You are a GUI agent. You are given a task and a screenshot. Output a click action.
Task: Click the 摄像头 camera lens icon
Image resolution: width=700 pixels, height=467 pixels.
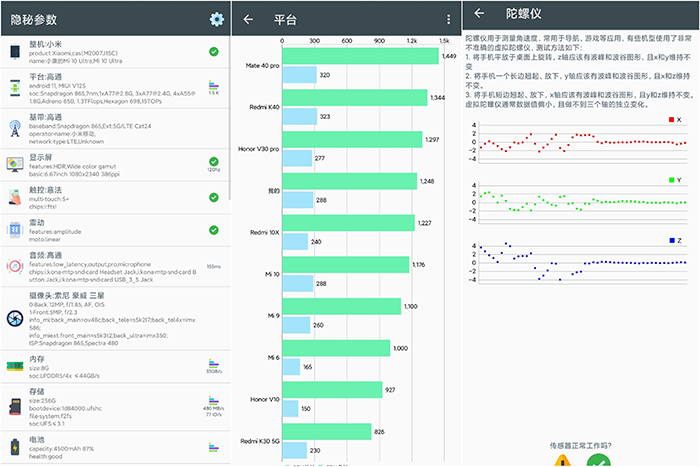click(x=15, y=318)
